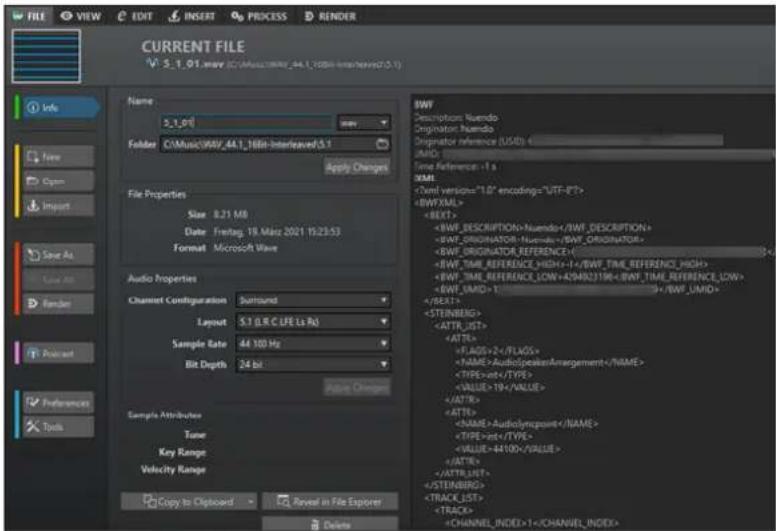
Task: Click Apply Changes under Folder
Action: pyautogui.click(x=357, y=167)
